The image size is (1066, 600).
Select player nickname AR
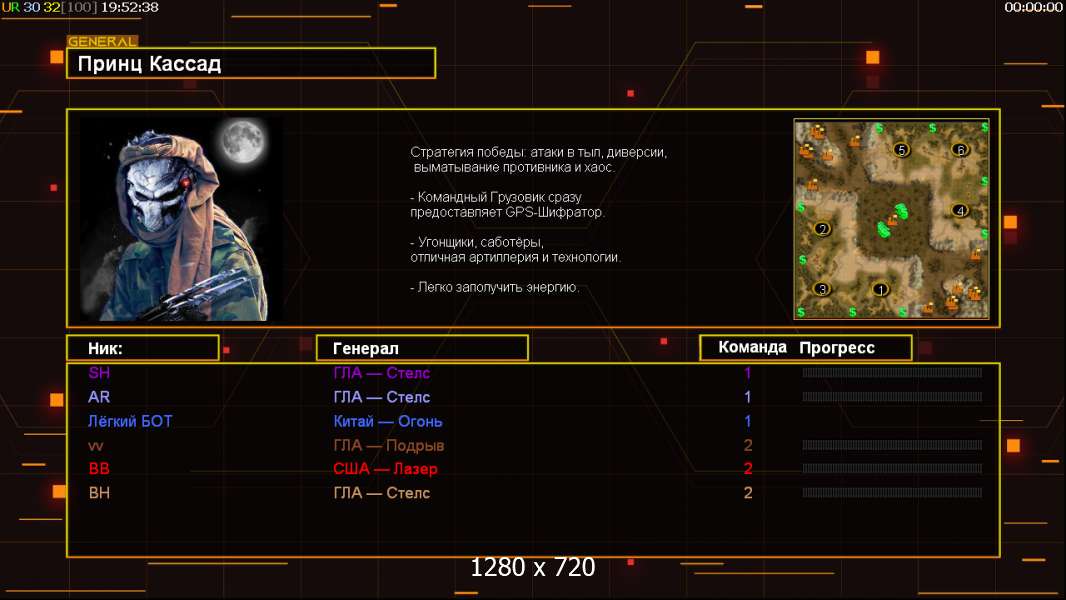click(x=99, y=397)
